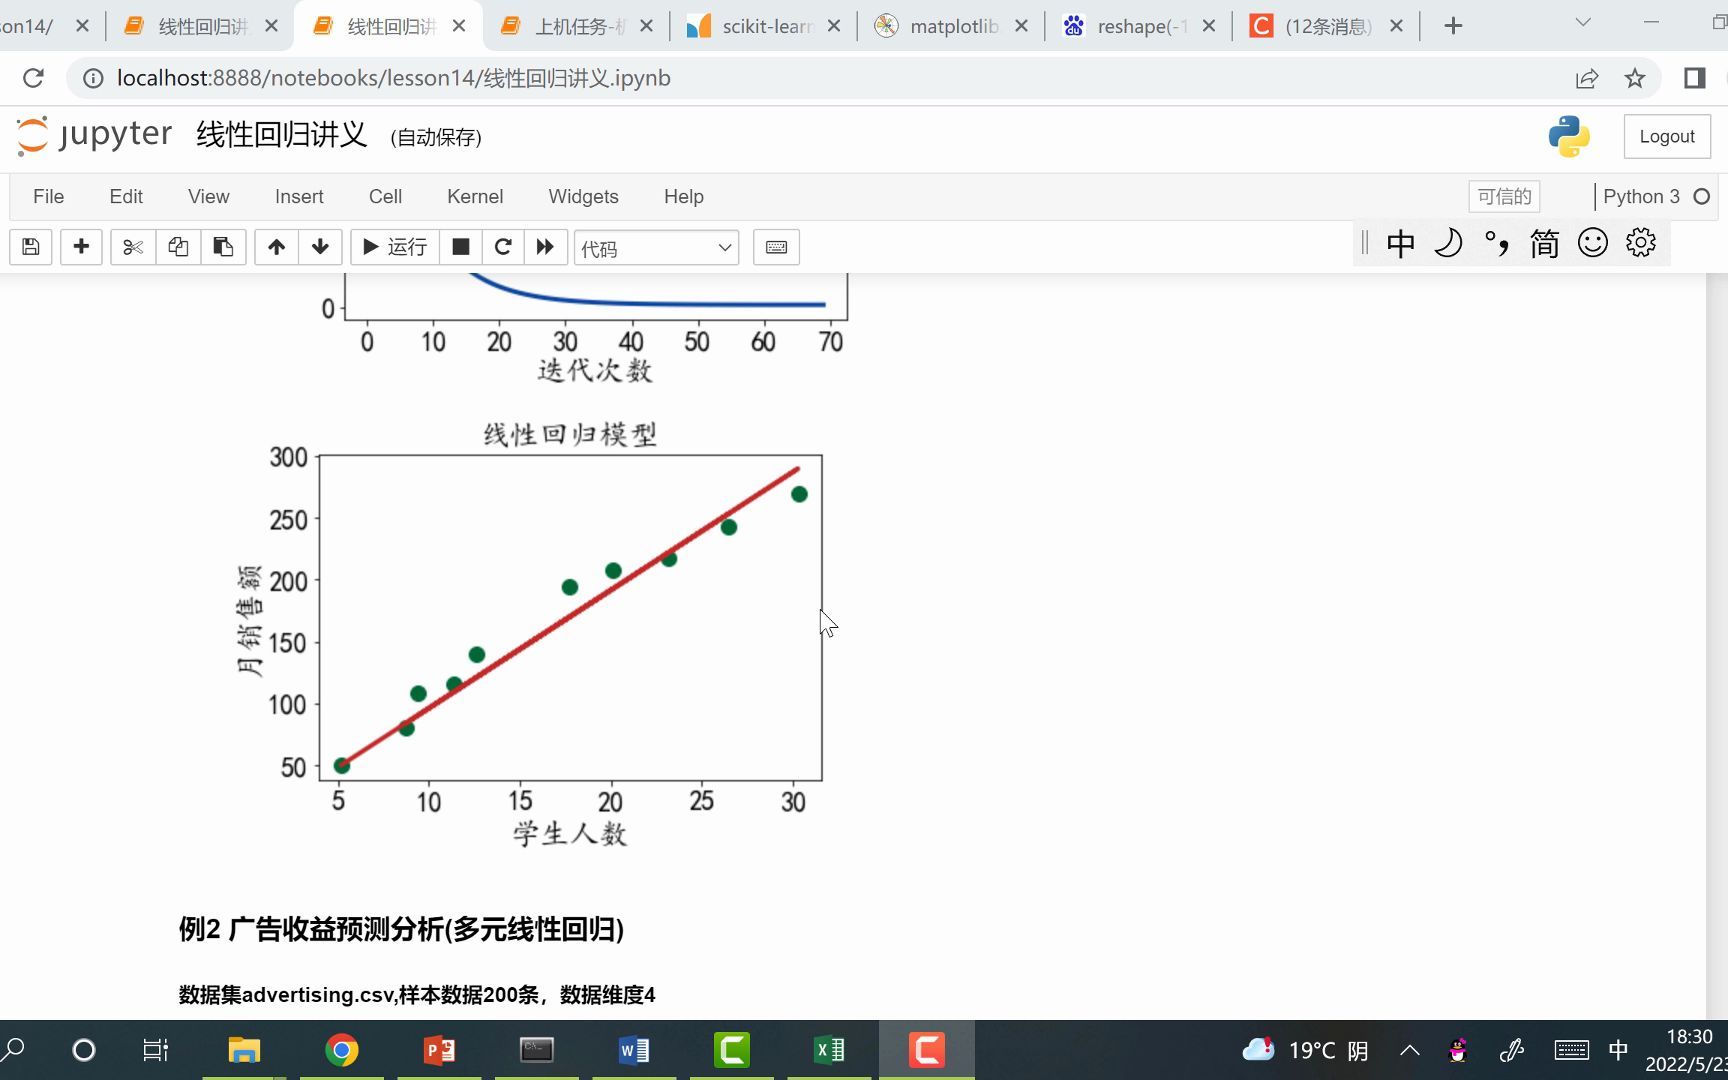Switch simplified/traditional with the 简 icon
Image resolution: width=1728 pixels, height=1080 pixels.
[x=1543, y=243]
